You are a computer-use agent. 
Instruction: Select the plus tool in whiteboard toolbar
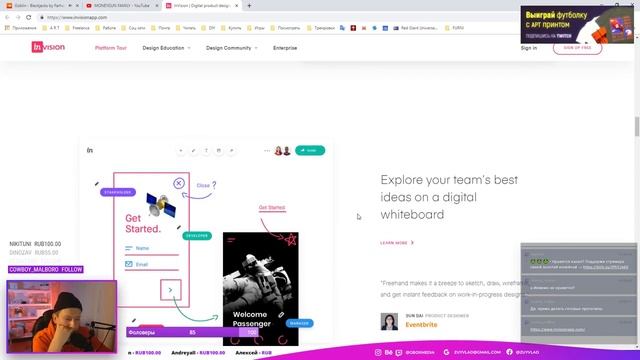181,151
